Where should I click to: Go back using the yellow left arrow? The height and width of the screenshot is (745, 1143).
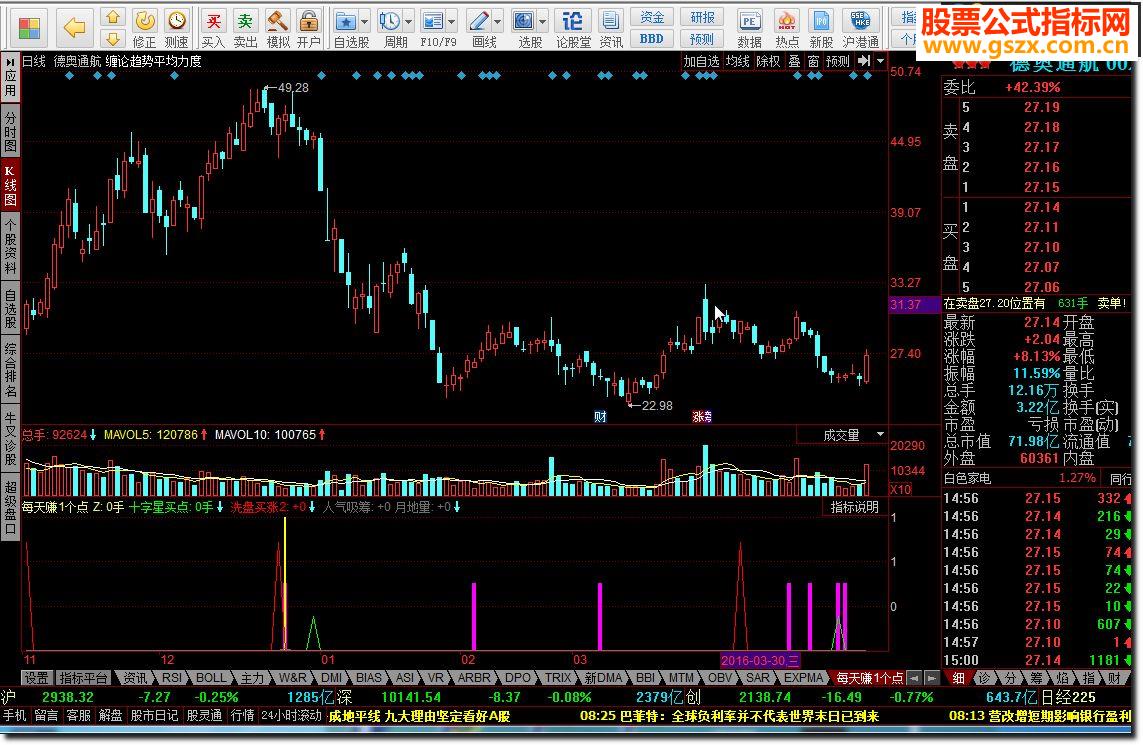[x=74, y=28]
